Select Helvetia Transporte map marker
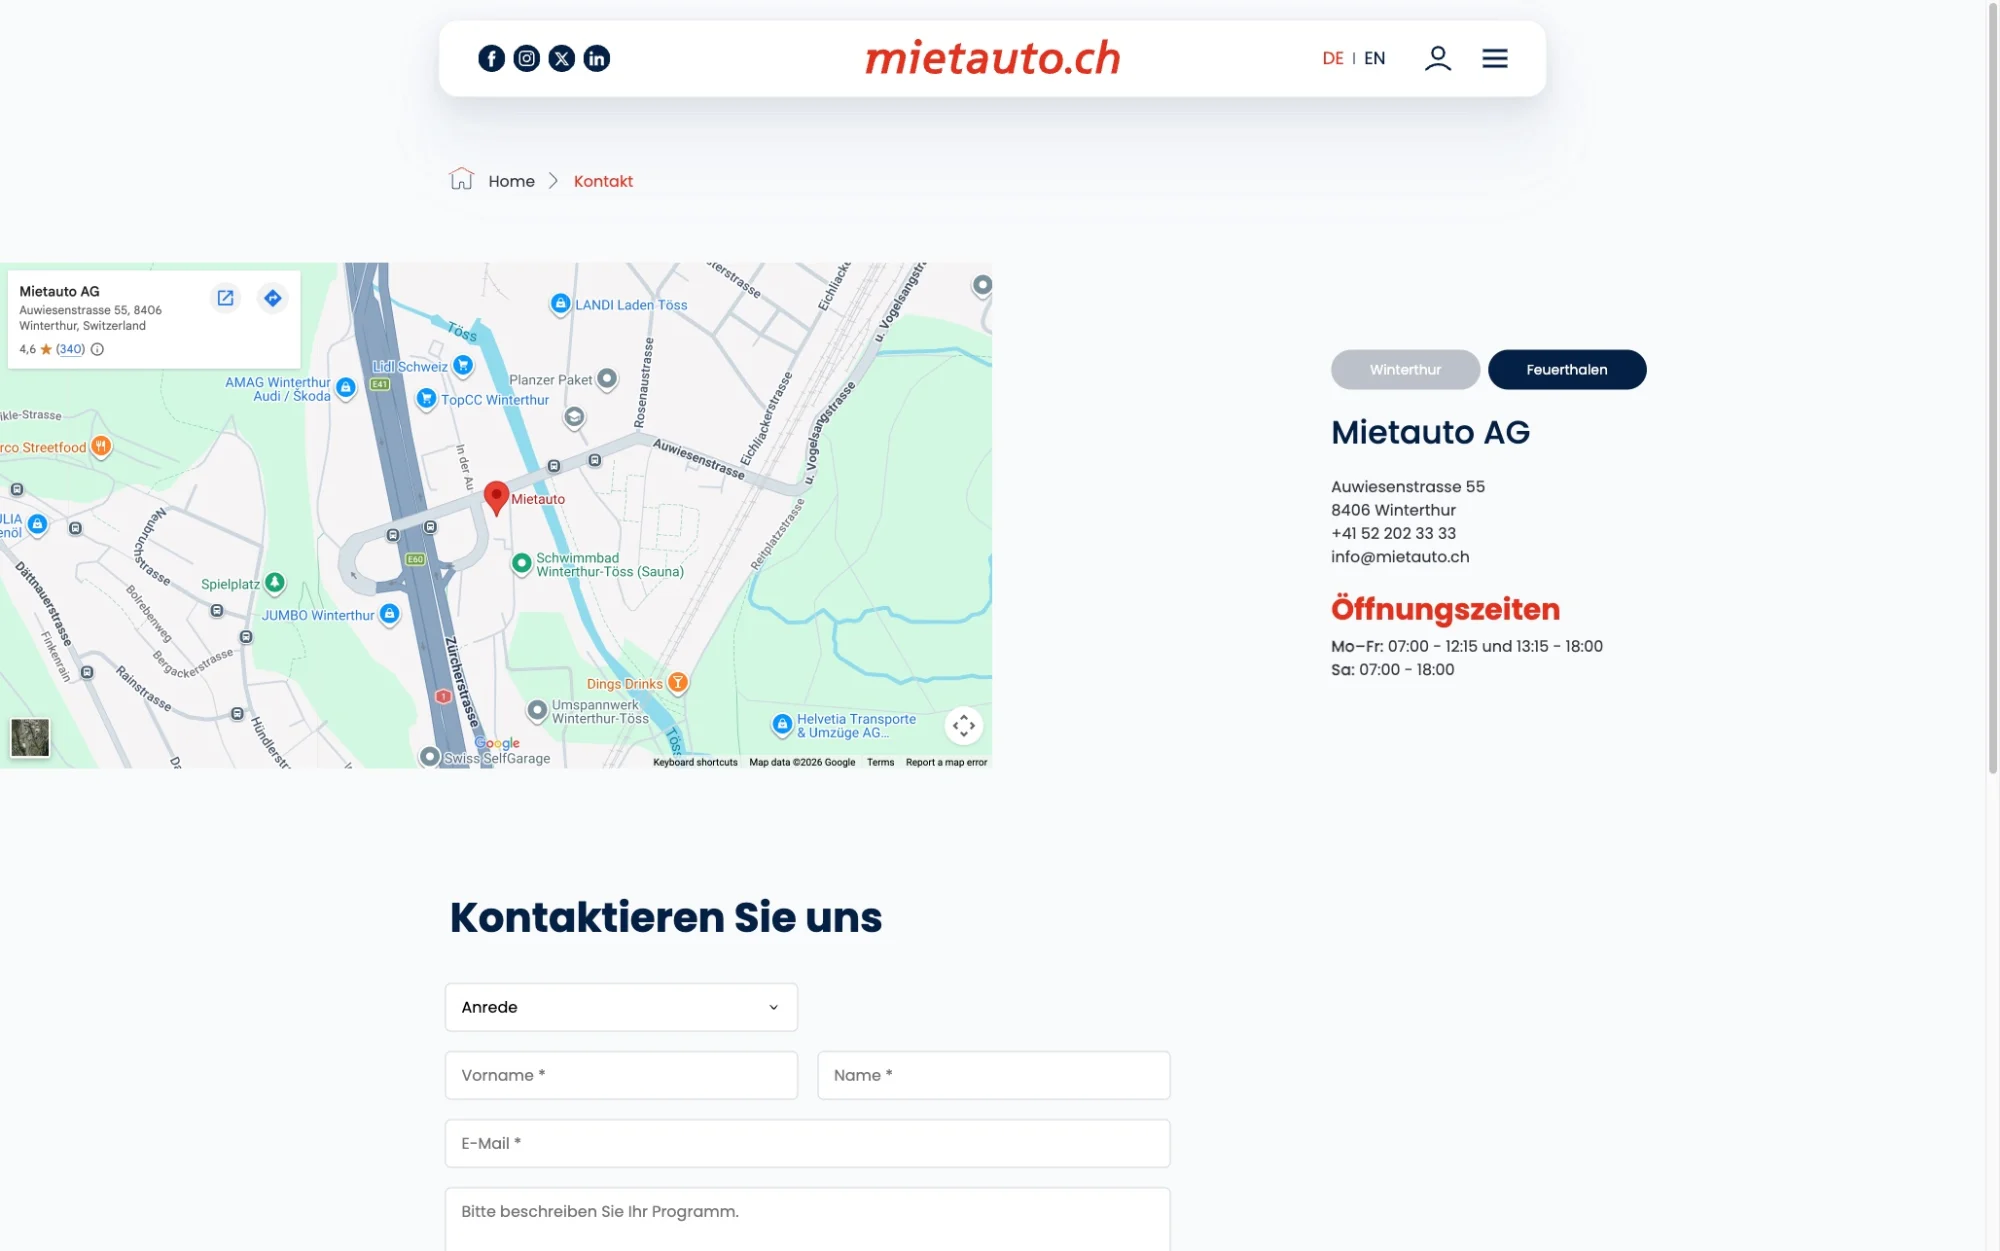Image resolution: width=2000 pixels, height=1251 pixels. click(x=782, y=723)
